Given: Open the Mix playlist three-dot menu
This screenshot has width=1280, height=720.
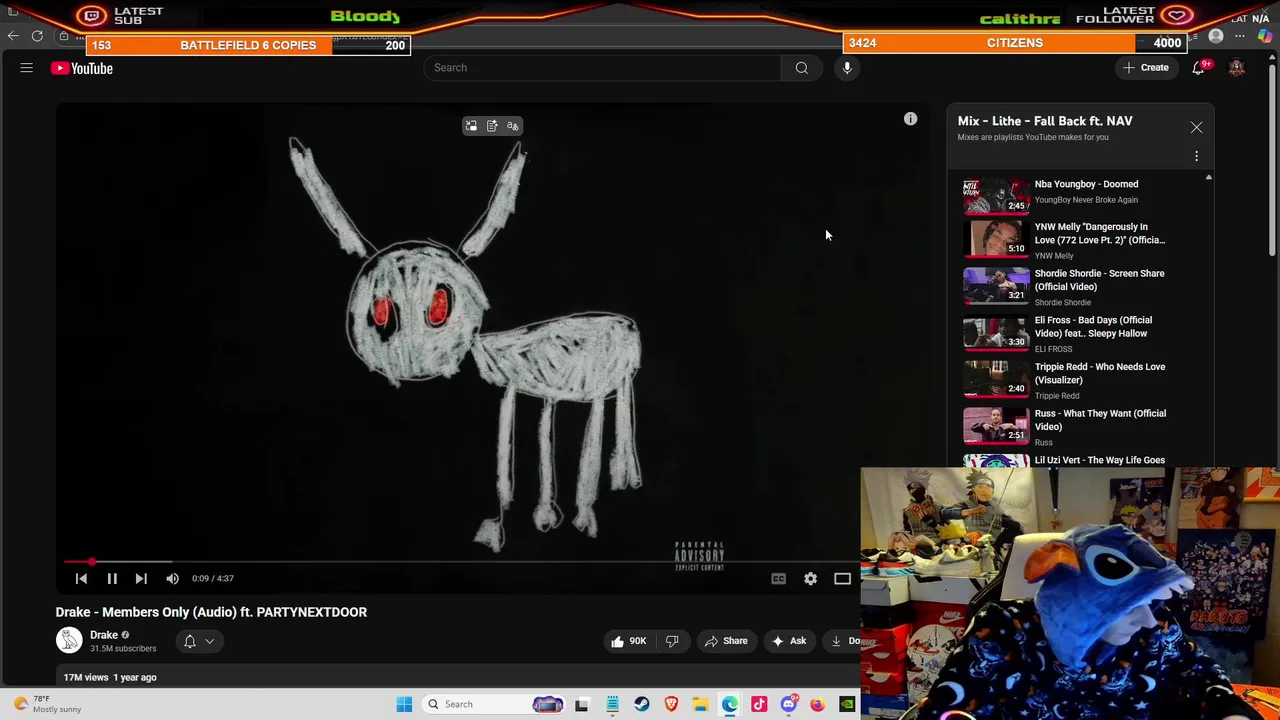Looking at the screenshot, I should (x=1196, y=156).
